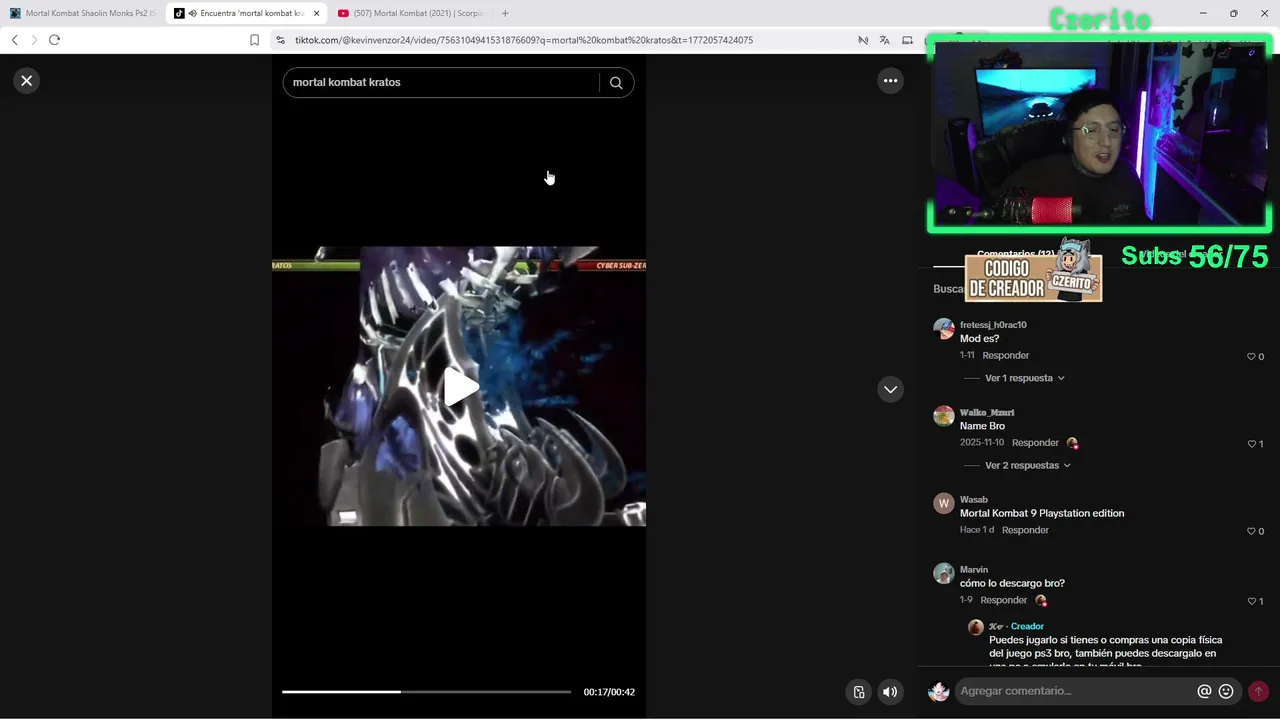The image size is (1280, 720).
Task: Reply to Marvin's comment
Action: pyautogui.click(x=1003, y=600)
